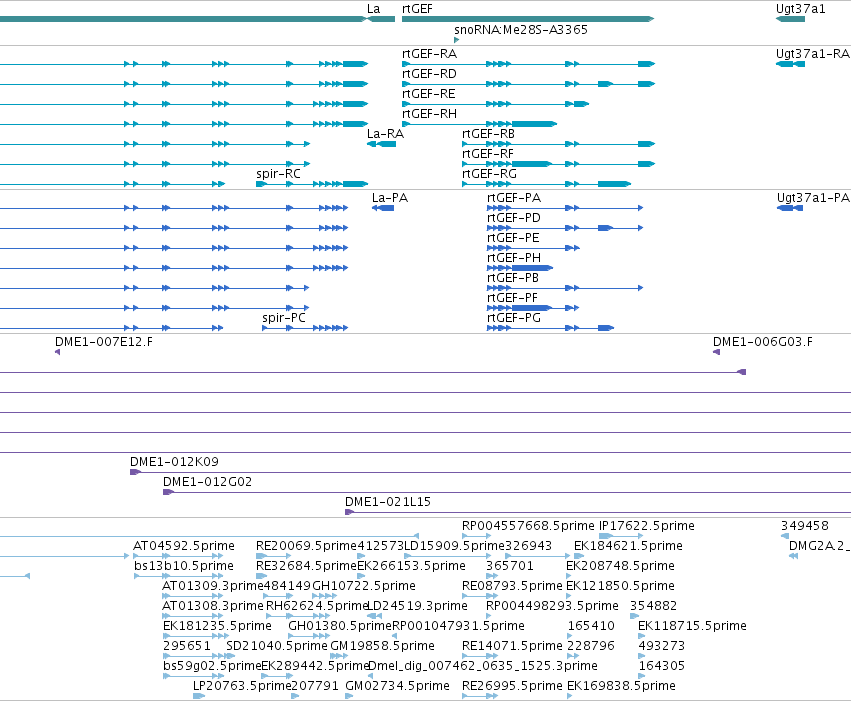Image resolution: width=851 pixels, height=701 pixels.
Task: Select the Ugt37a1-PA protein label
Action: [x=813, y=198]
